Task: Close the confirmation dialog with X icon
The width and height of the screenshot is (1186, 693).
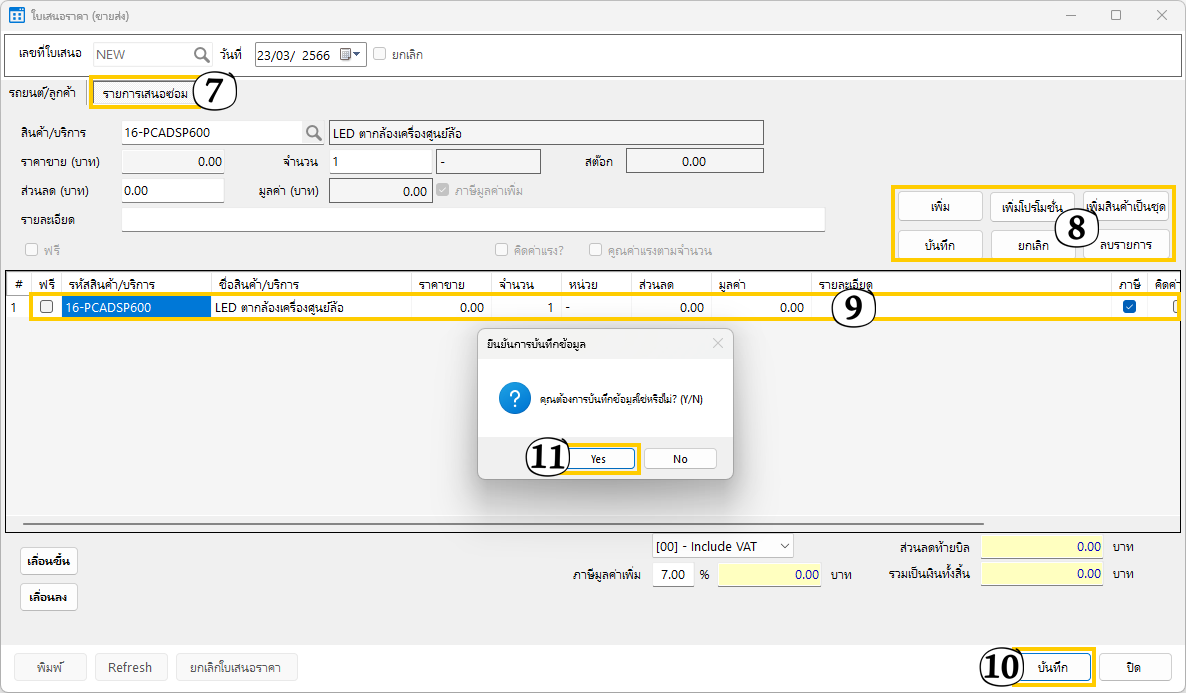Action: (717, 343)
